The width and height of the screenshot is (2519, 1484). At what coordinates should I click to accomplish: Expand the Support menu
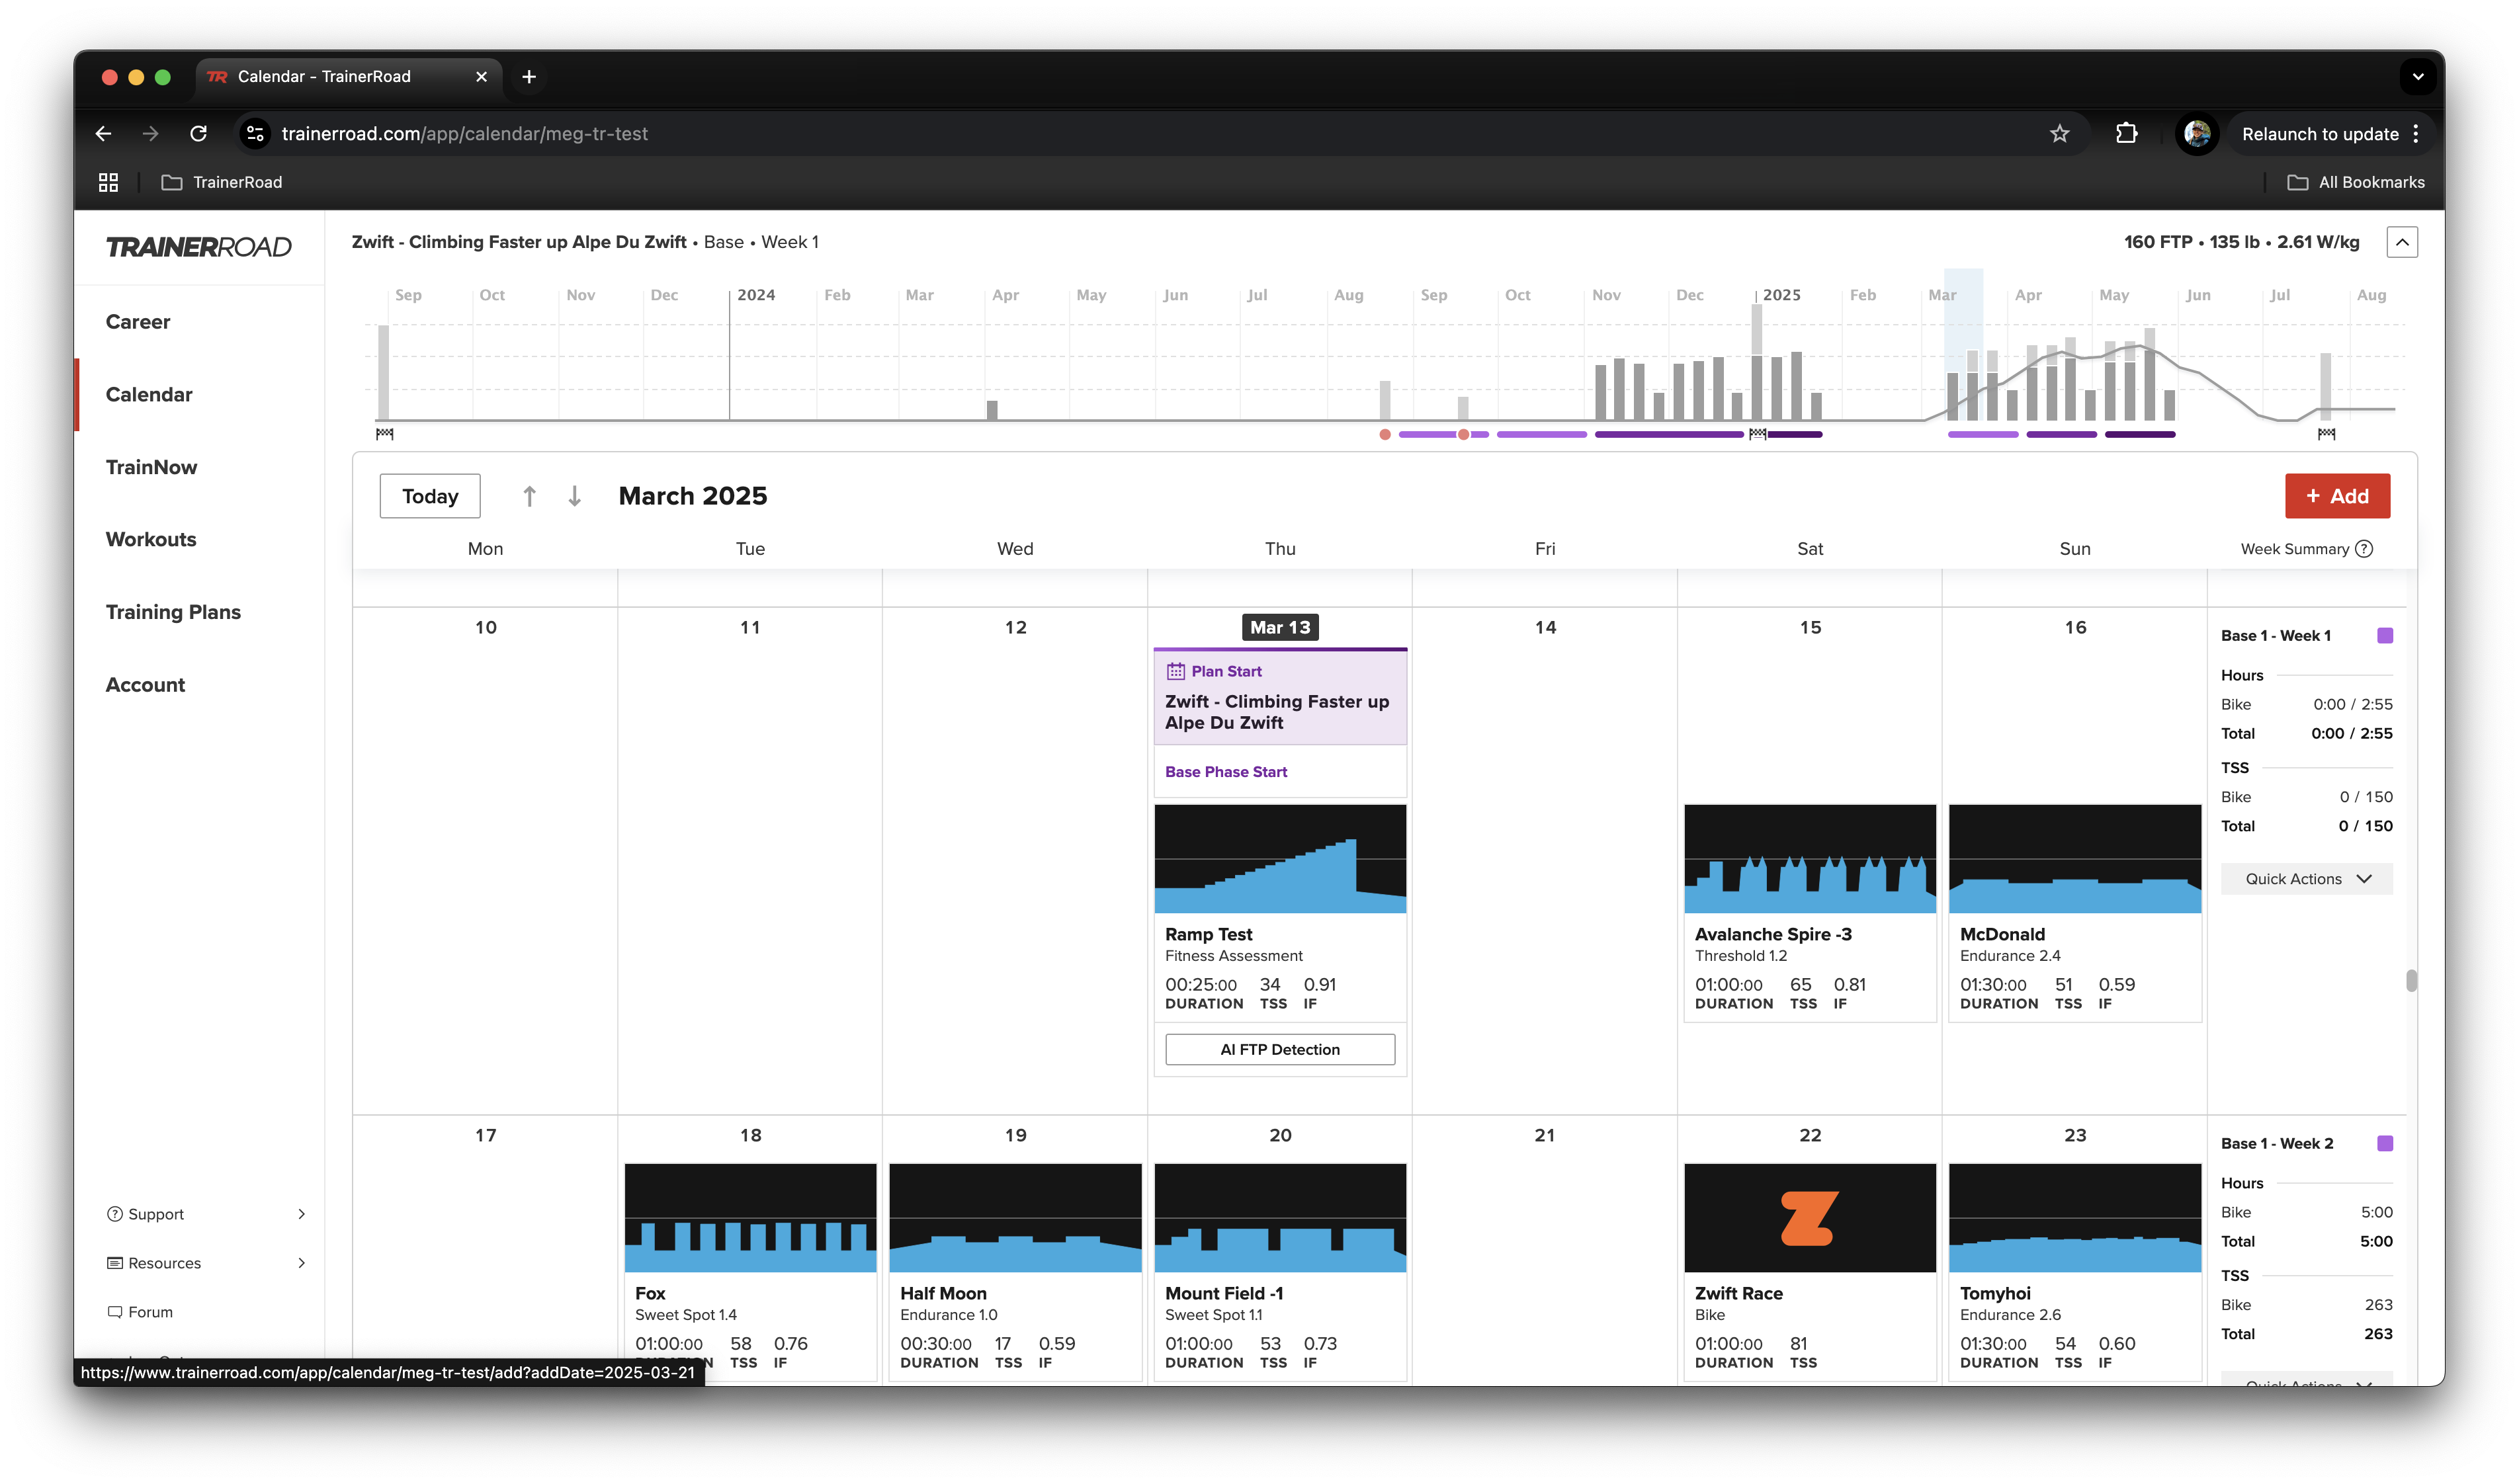(205, 1214)
